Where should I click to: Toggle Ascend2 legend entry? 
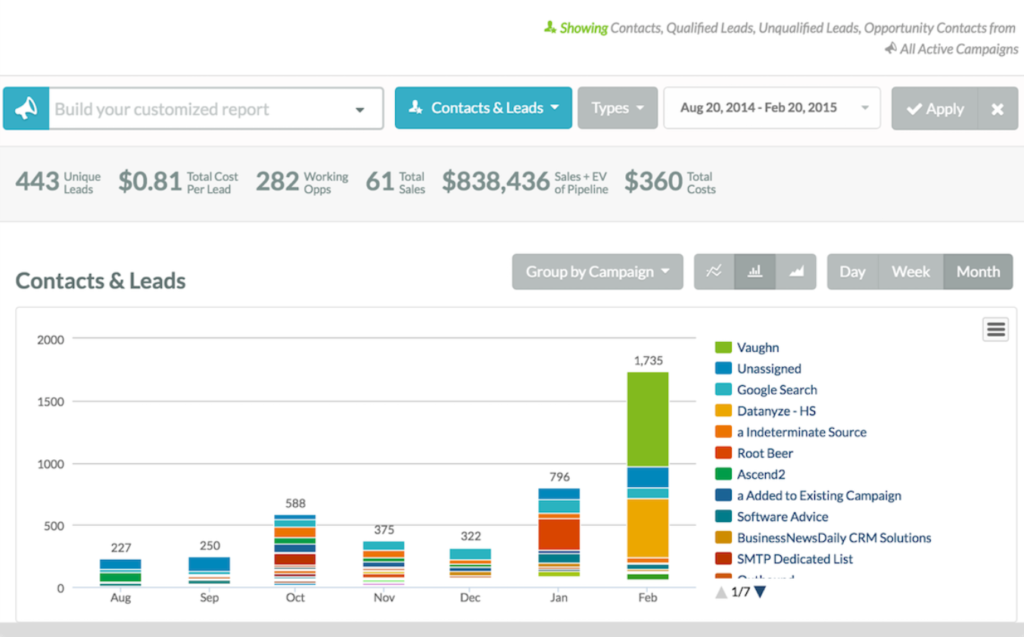point(750,474)
